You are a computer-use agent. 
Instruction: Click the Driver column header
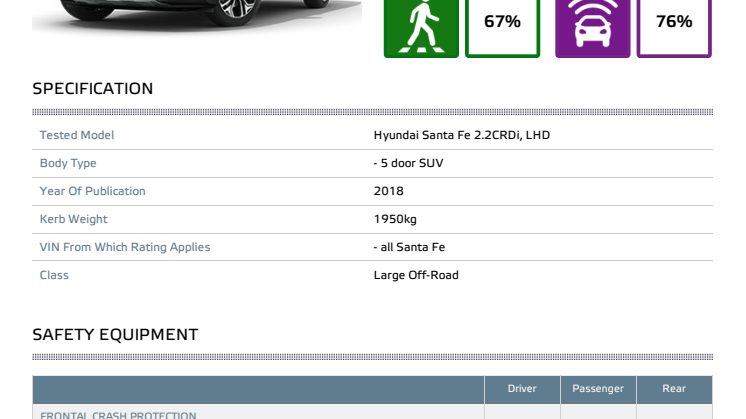tap(522, 389)
